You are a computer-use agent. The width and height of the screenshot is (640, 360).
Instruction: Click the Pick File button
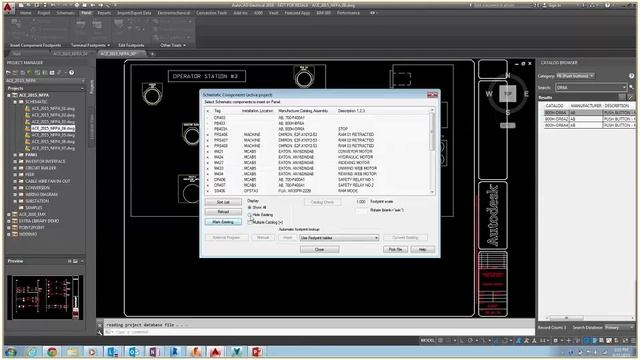(x=395, y=249)
